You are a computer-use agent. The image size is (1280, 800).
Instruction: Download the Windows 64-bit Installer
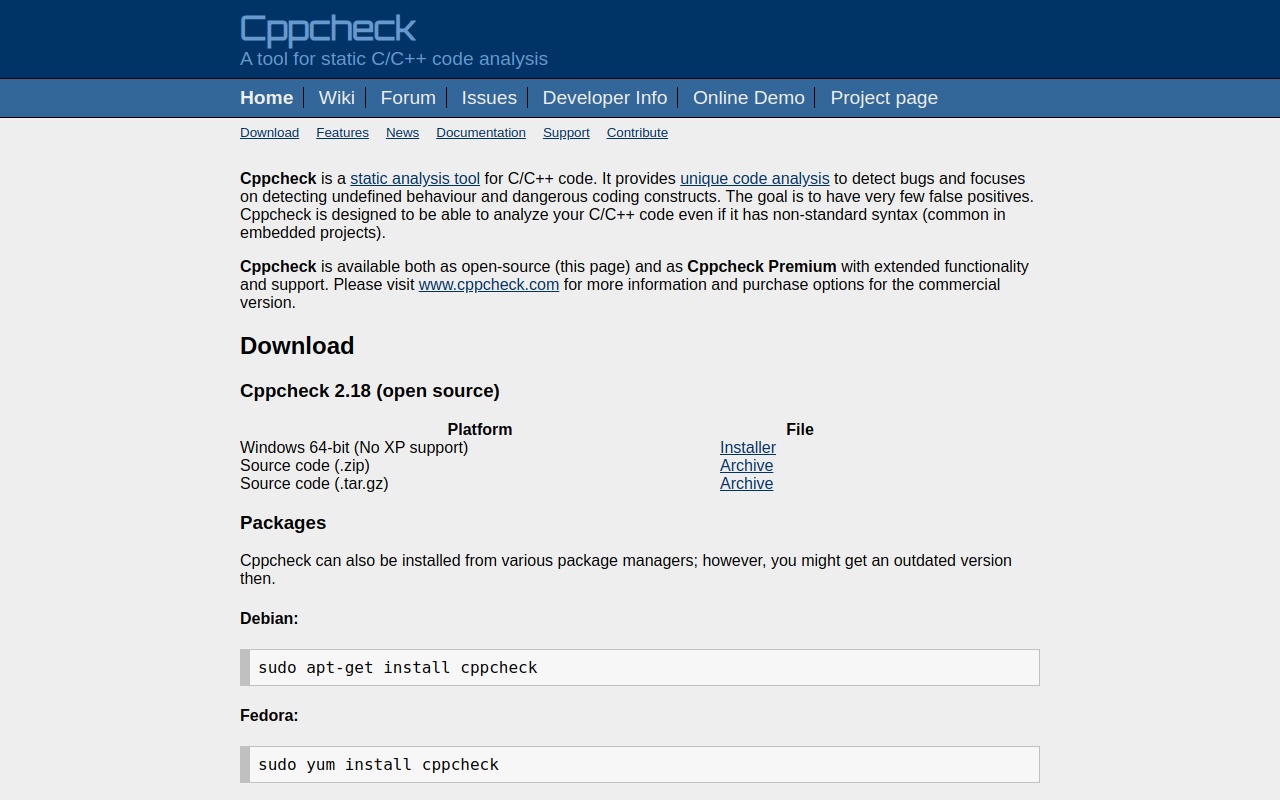coord(747,448)
